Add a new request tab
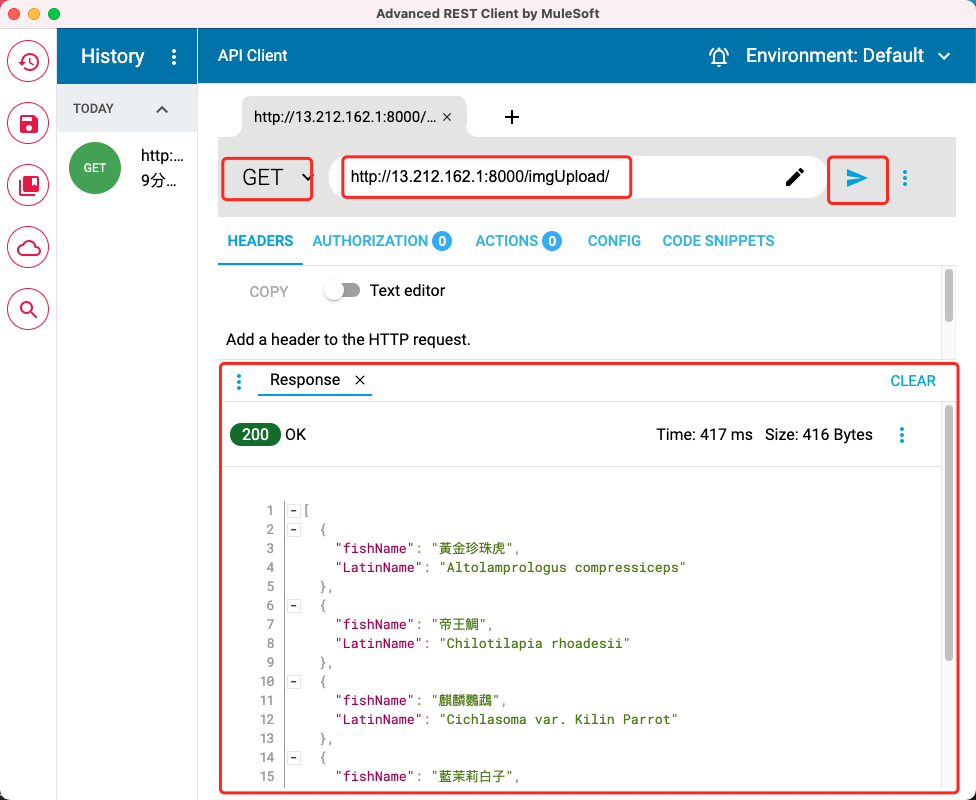The height and width of the screenshot is (800, 976). 512,117
